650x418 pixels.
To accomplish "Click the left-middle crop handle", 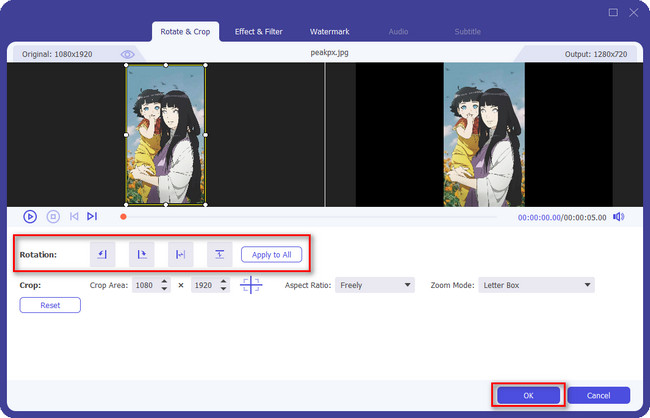I will tap(126, 135).
